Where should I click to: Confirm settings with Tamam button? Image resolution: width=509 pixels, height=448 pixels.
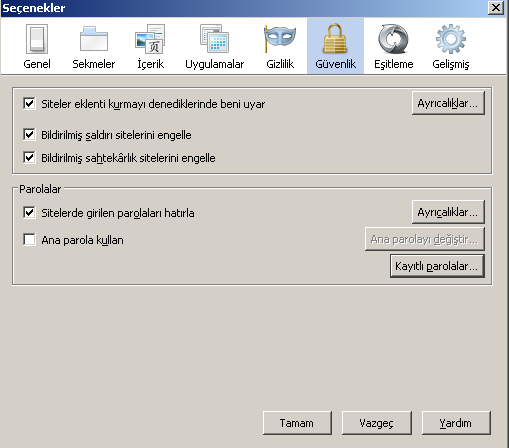pyautogui.click(x=297, y=423)
